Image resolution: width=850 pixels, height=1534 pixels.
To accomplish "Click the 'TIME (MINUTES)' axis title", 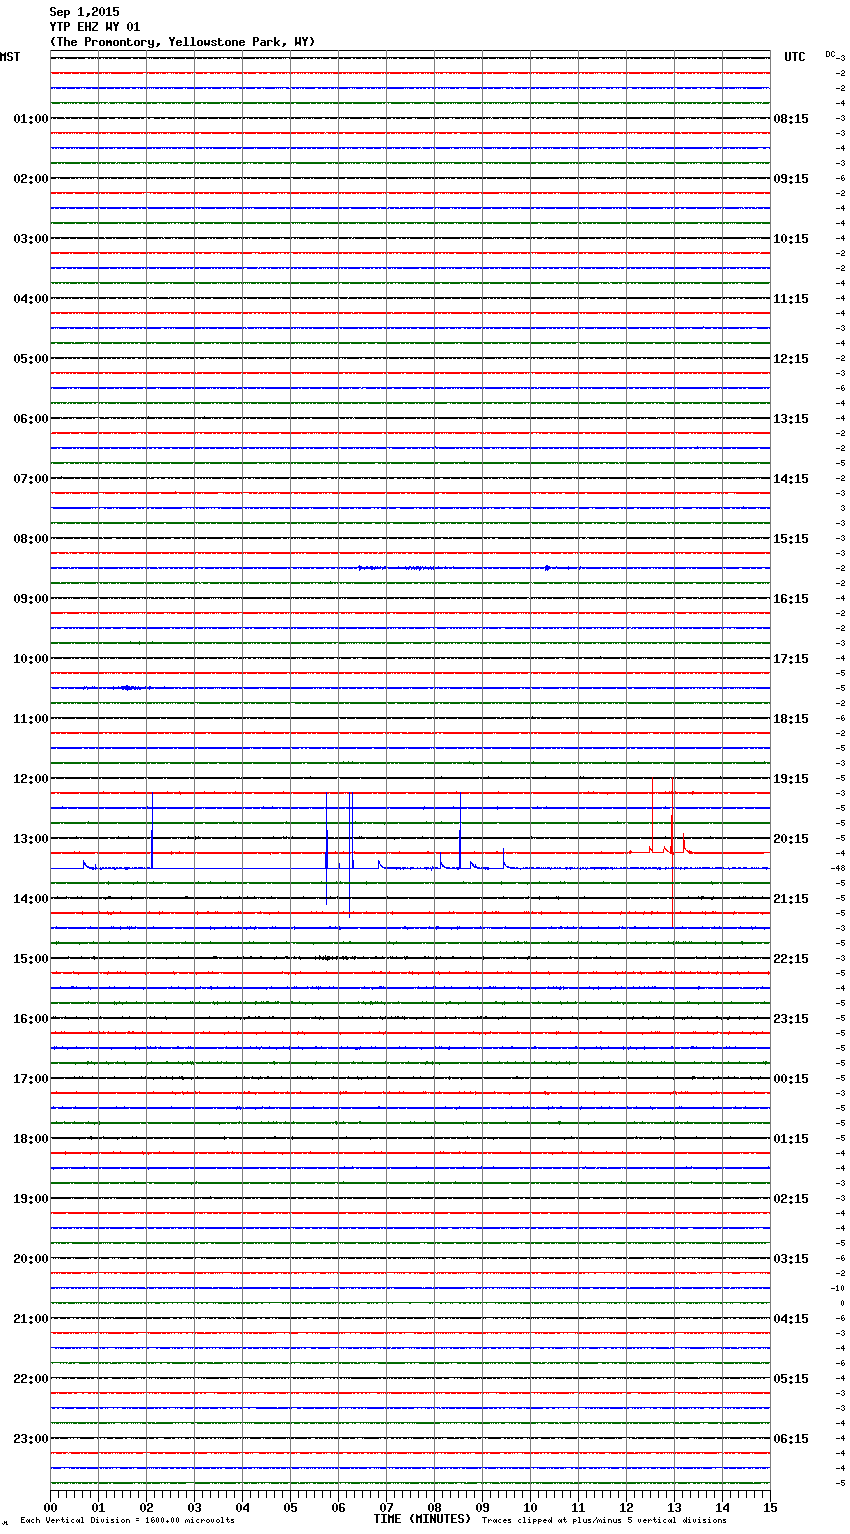I will tap(422, 1519).
